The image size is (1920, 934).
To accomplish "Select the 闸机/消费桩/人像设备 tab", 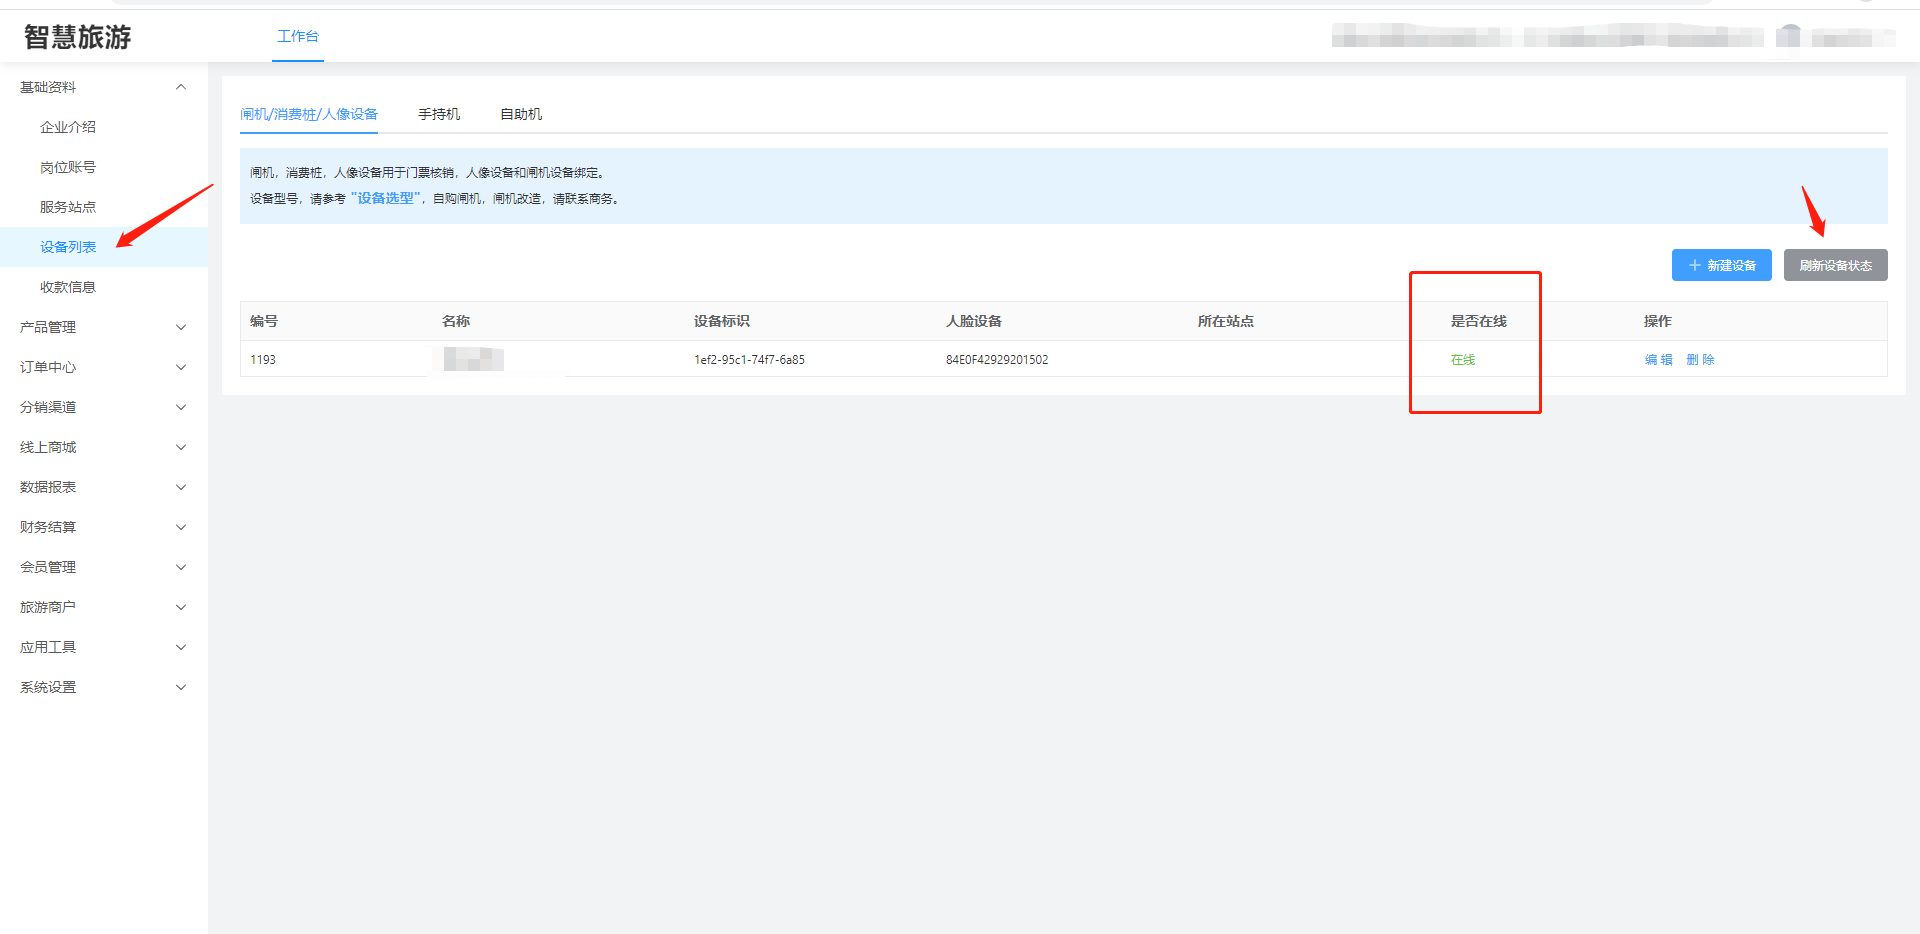I will (x=309, y=114).
